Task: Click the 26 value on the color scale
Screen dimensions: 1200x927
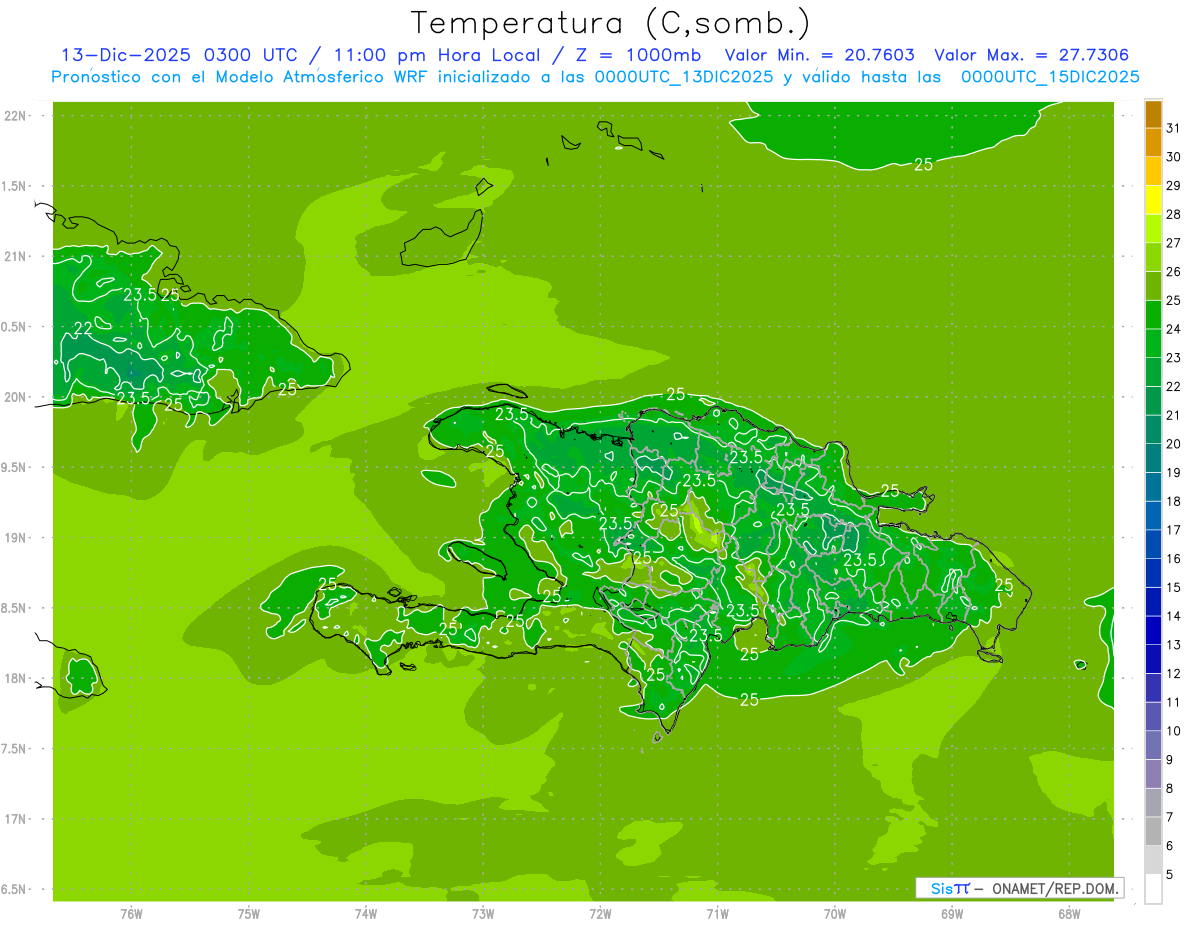Action: pyautogui.click(x=1173, y=272)
